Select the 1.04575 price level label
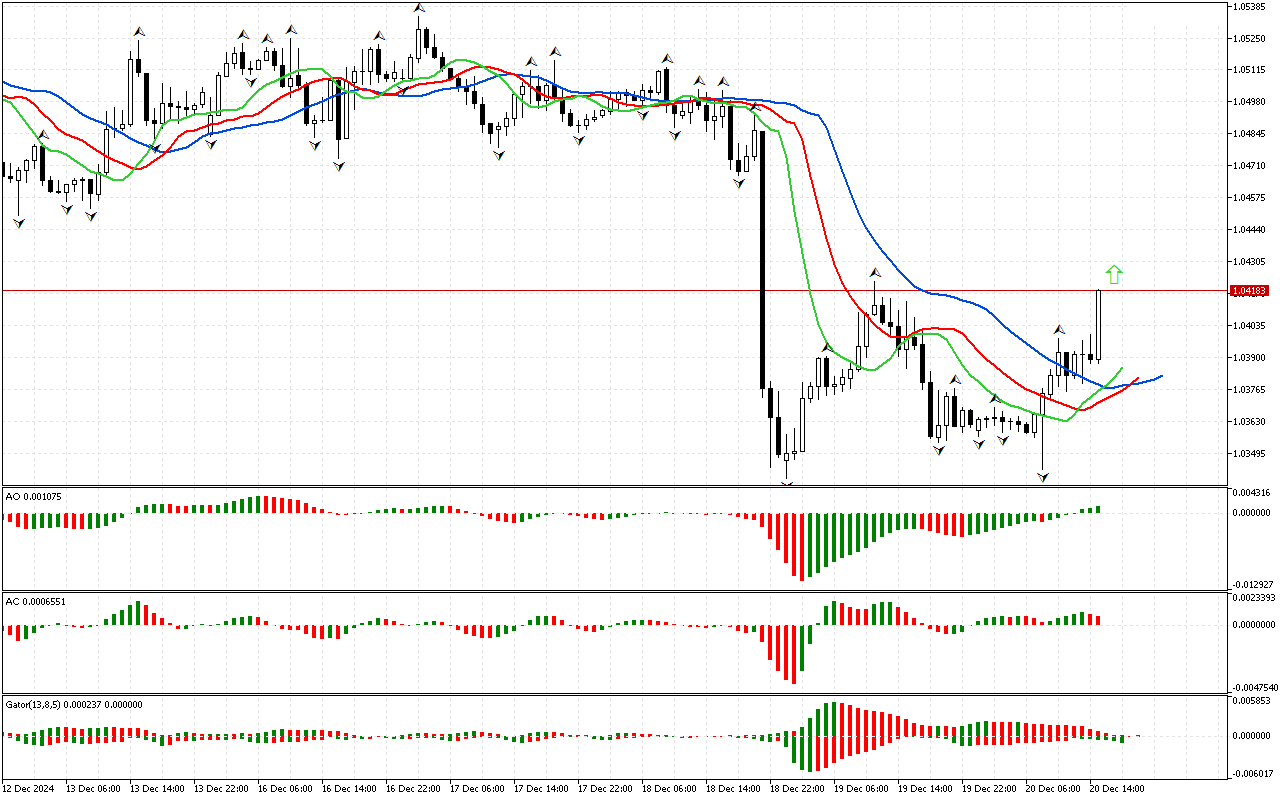The image size is (1280, 800). [x=1250, y=198]
